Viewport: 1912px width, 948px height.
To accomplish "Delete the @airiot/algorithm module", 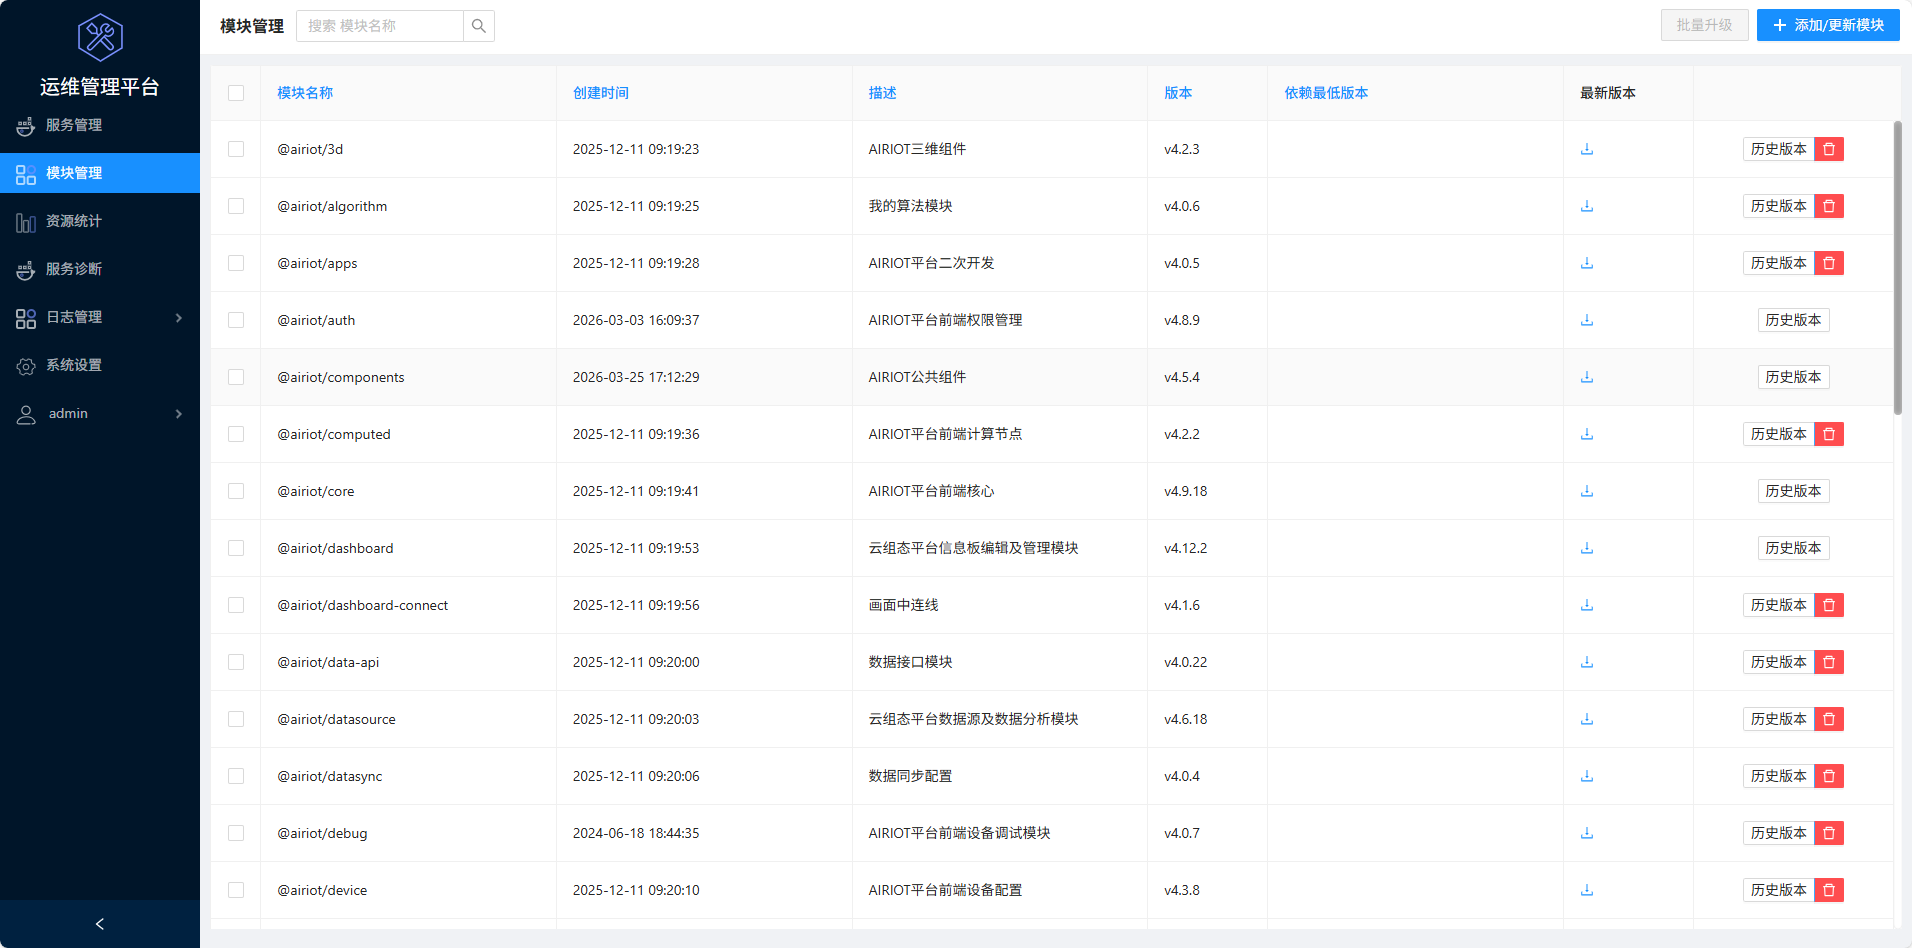I will pyautogui.click(x=1828, y=206).
